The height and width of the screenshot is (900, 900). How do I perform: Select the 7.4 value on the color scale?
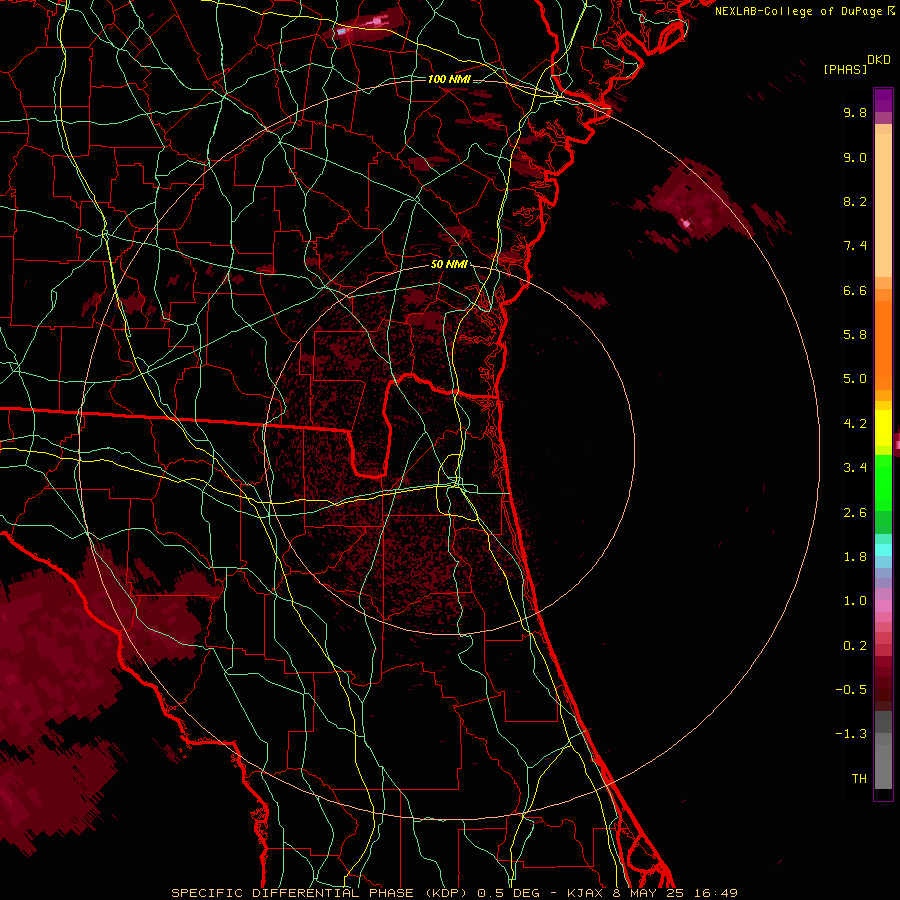pyautogui.click(x=855, y=246)
